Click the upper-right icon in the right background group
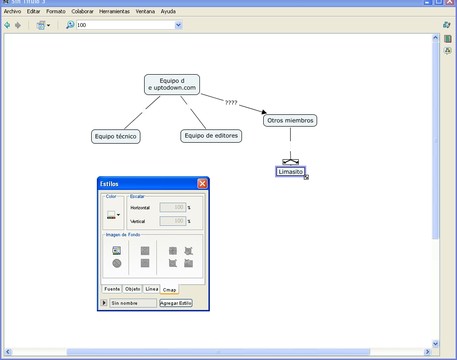Viewport: 457px width, 360px height. (188, 251)
